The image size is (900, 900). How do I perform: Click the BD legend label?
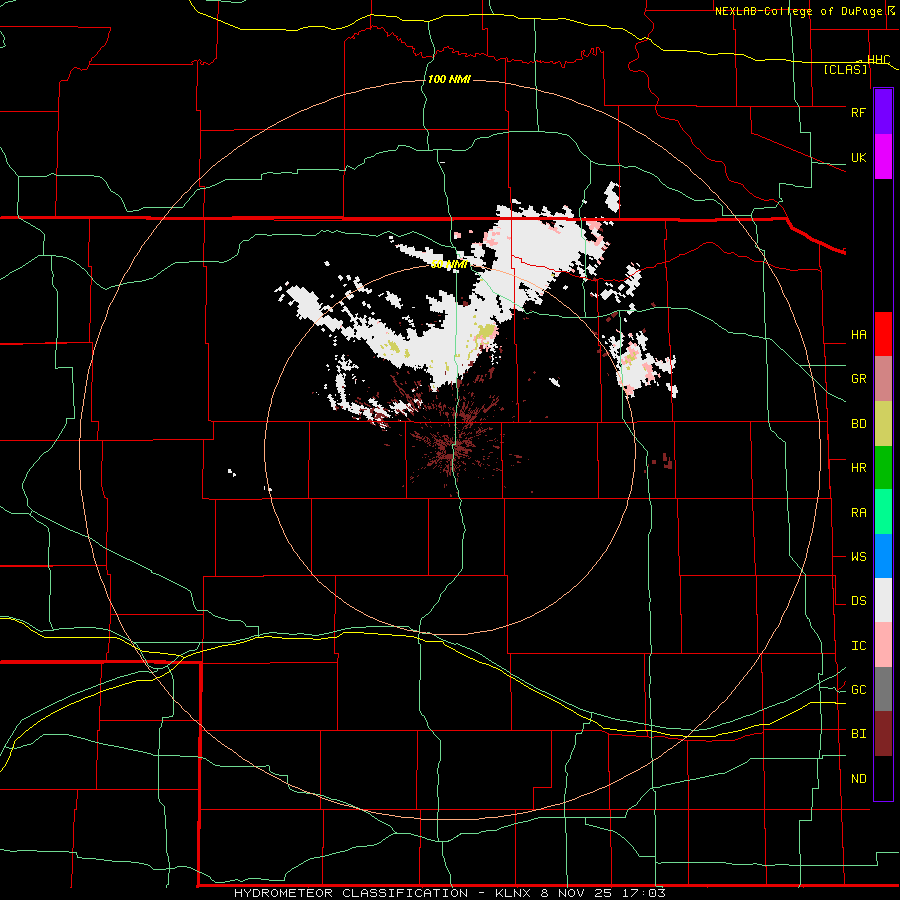[x=858, y=424]
